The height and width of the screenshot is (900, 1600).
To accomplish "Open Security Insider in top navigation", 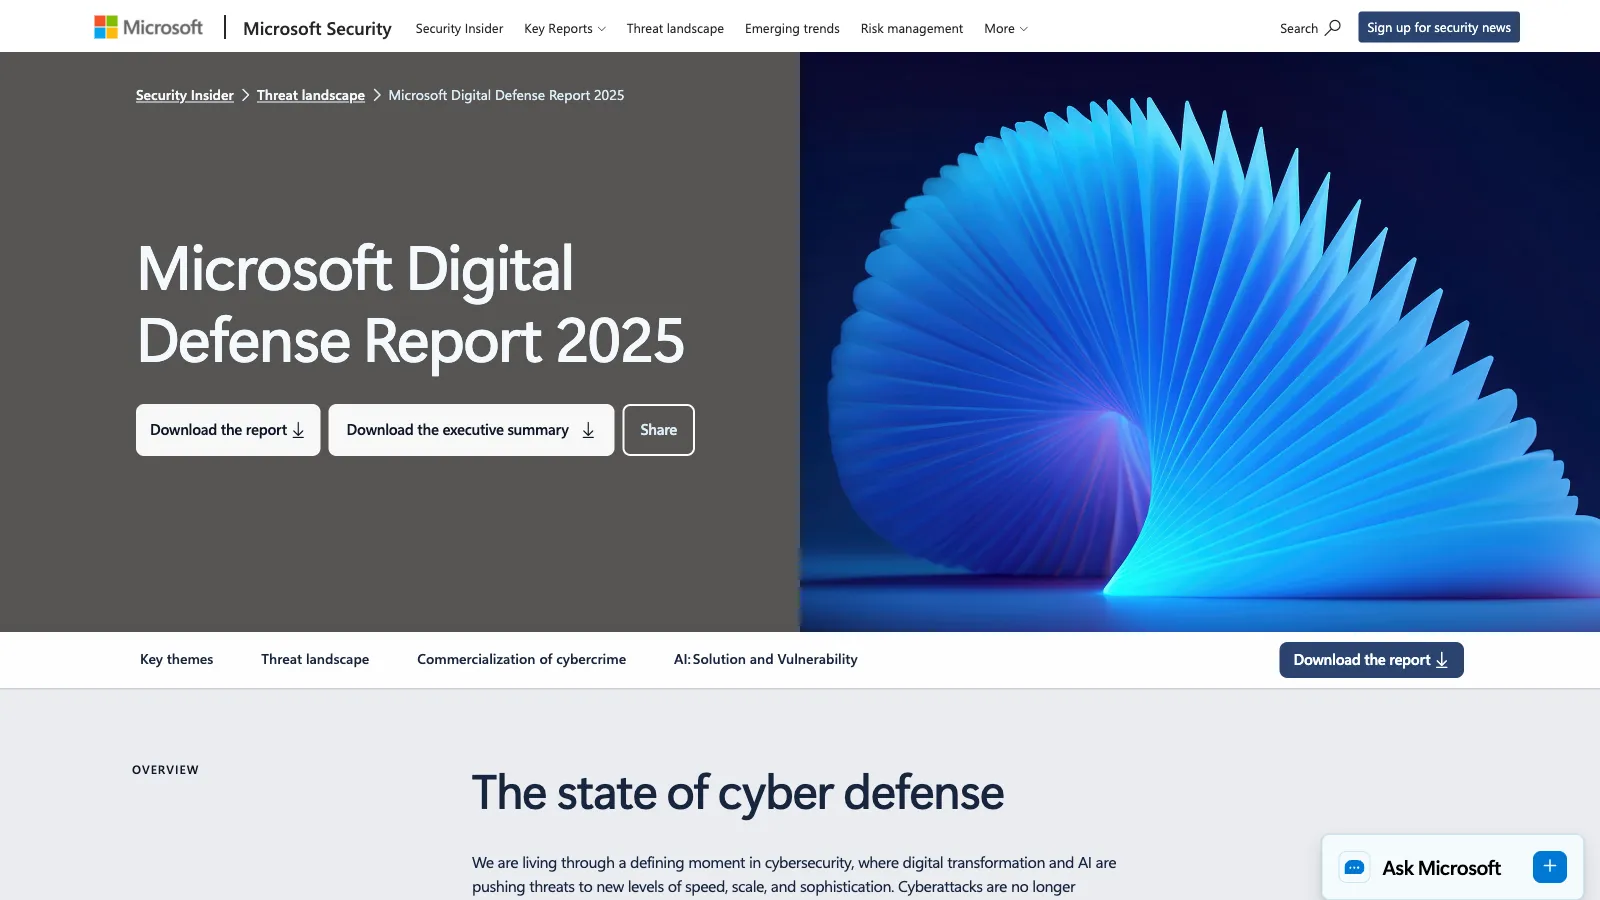I will (459, 28).
